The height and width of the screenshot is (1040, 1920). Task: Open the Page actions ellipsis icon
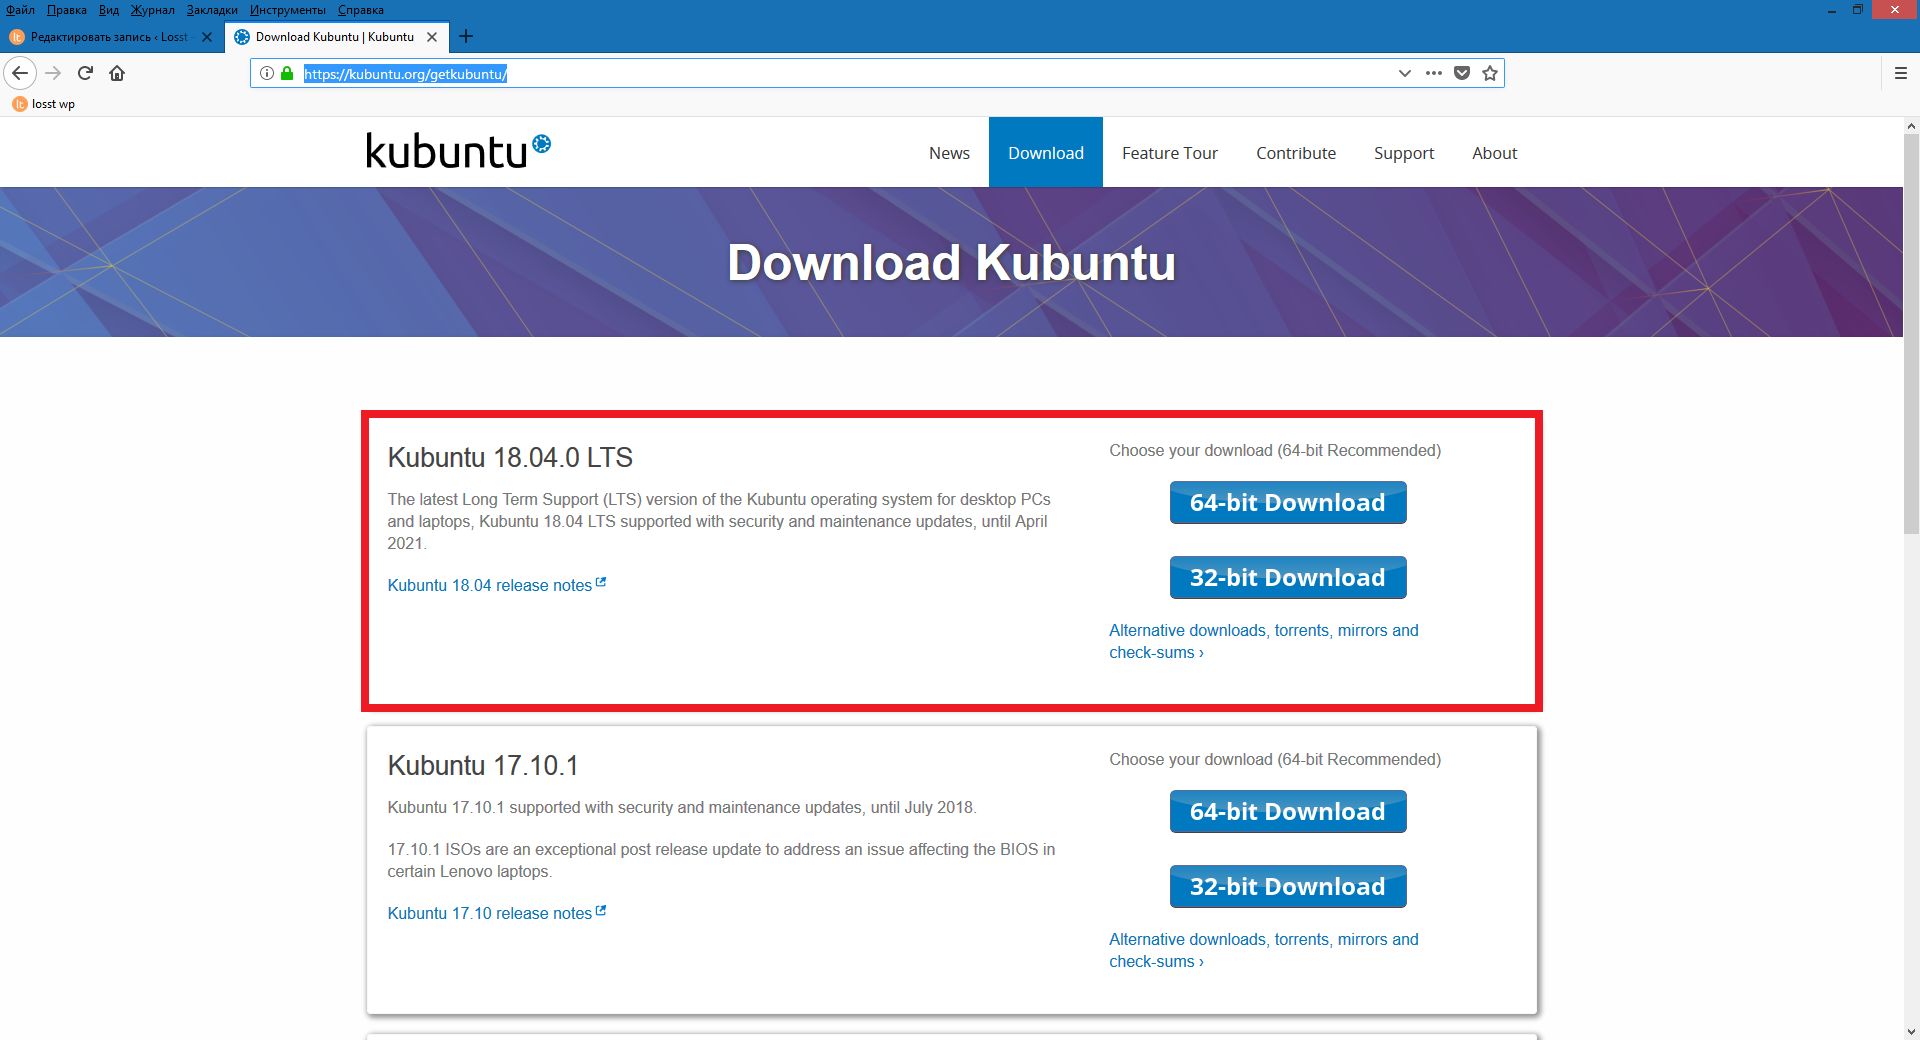pyautogui.click(x=1434, y=73)
